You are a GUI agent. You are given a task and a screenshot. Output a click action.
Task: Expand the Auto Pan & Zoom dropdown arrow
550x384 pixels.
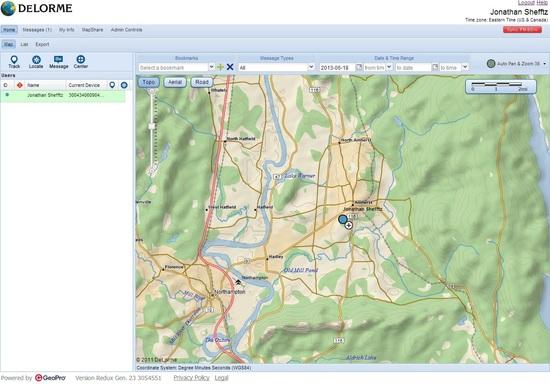545,64
